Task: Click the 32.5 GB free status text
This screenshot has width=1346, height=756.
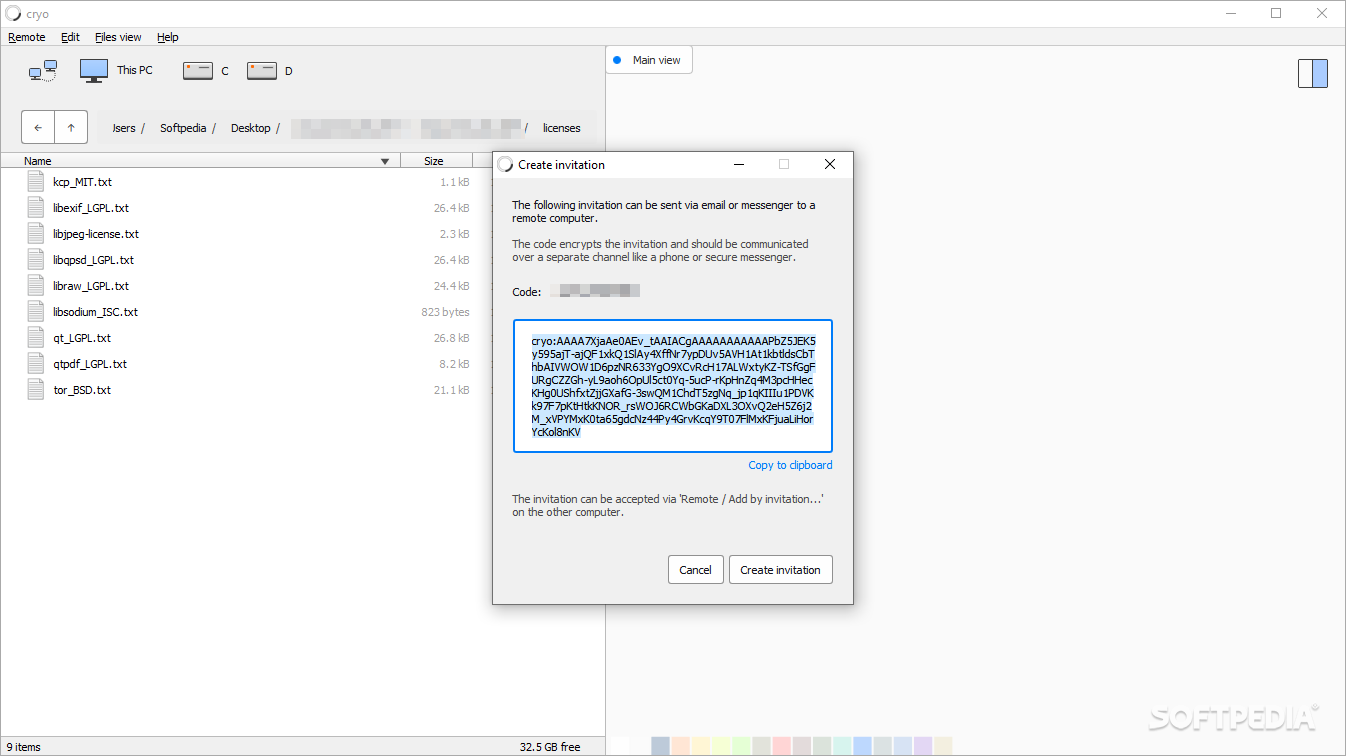Action: (550, 747)
